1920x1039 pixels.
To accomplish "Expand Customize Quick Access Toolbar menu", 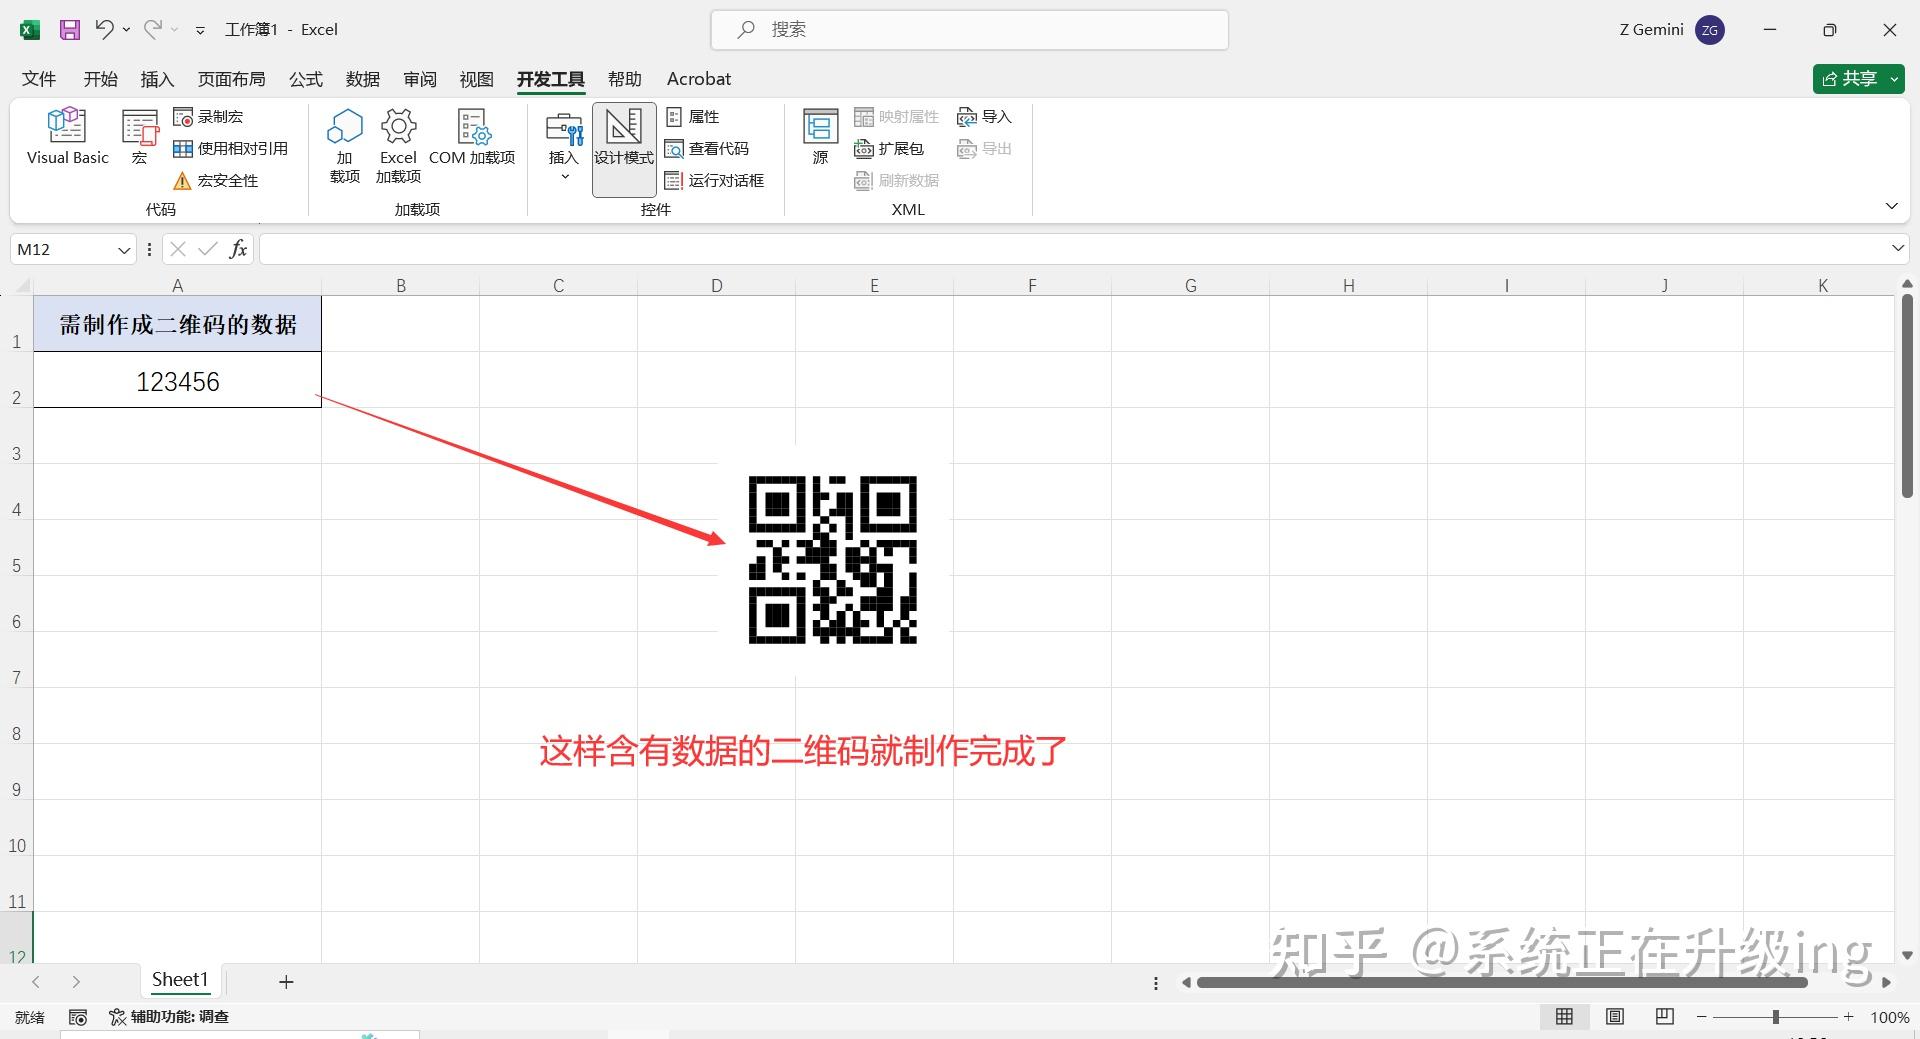I will point(200,30).
